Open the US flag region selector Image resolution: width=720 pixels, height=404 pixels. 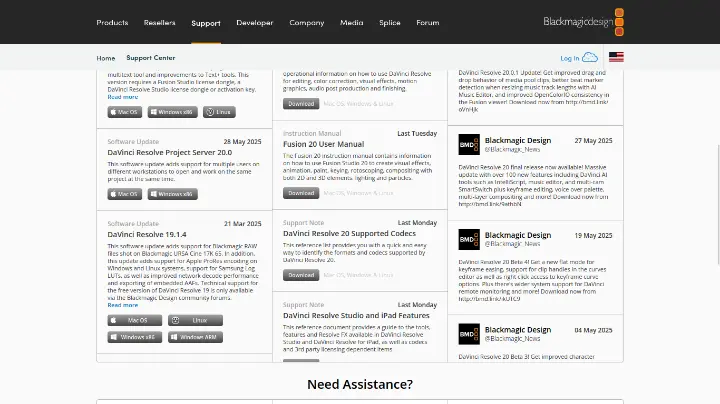pos(616,57)
